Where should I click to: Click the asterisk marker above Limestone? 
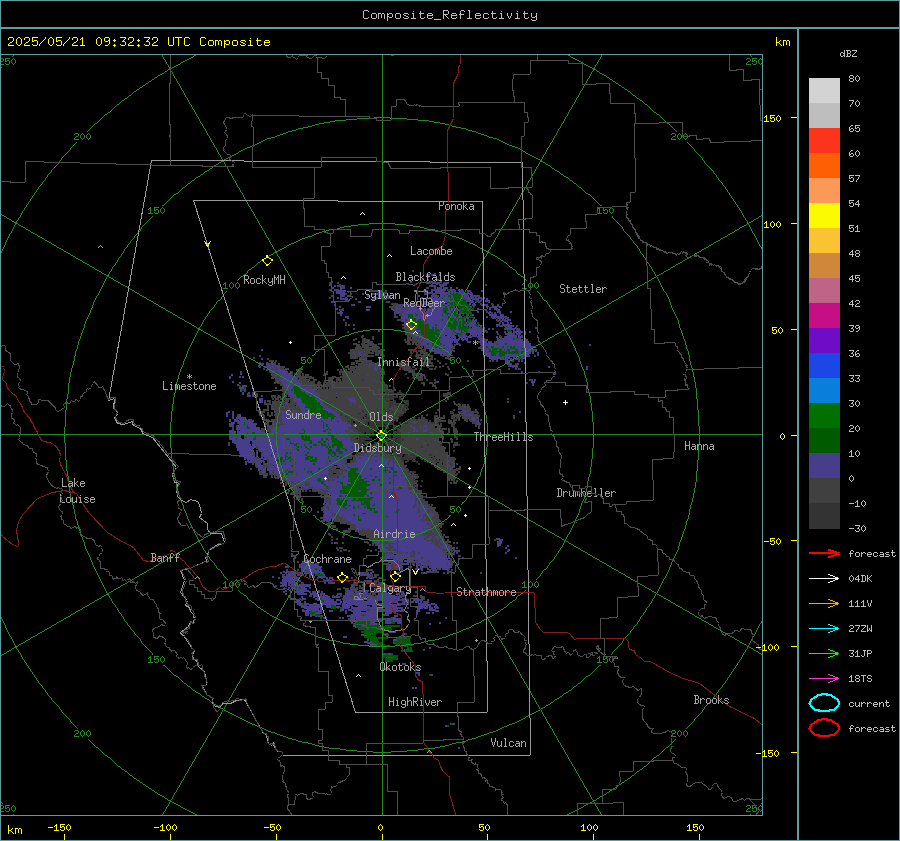tap(189, 377)
